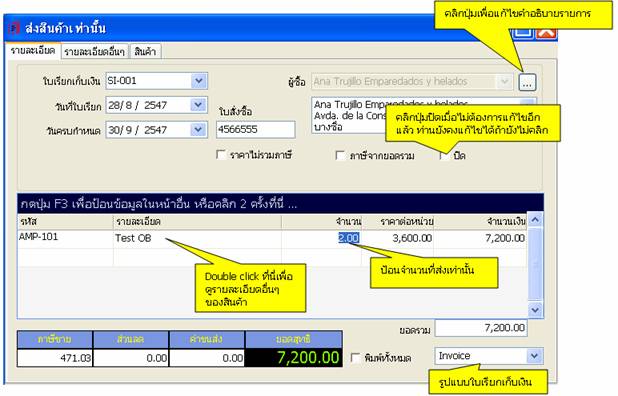Click scroll up arrow of item grid

[535, 220]
